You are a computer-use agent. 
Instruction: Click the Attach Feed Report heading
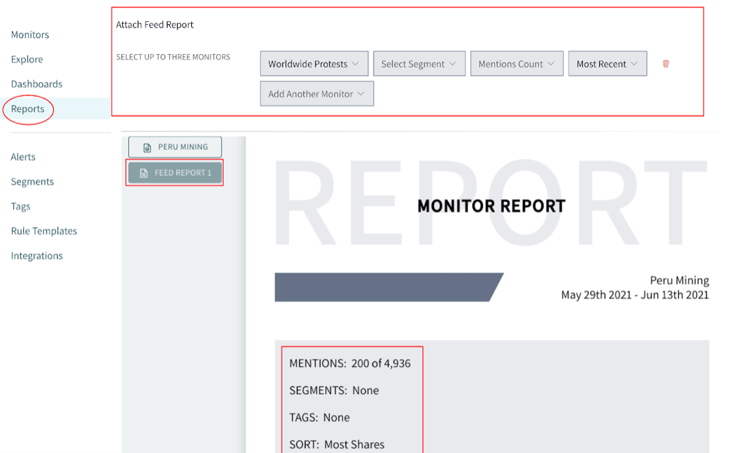(154, 25)
